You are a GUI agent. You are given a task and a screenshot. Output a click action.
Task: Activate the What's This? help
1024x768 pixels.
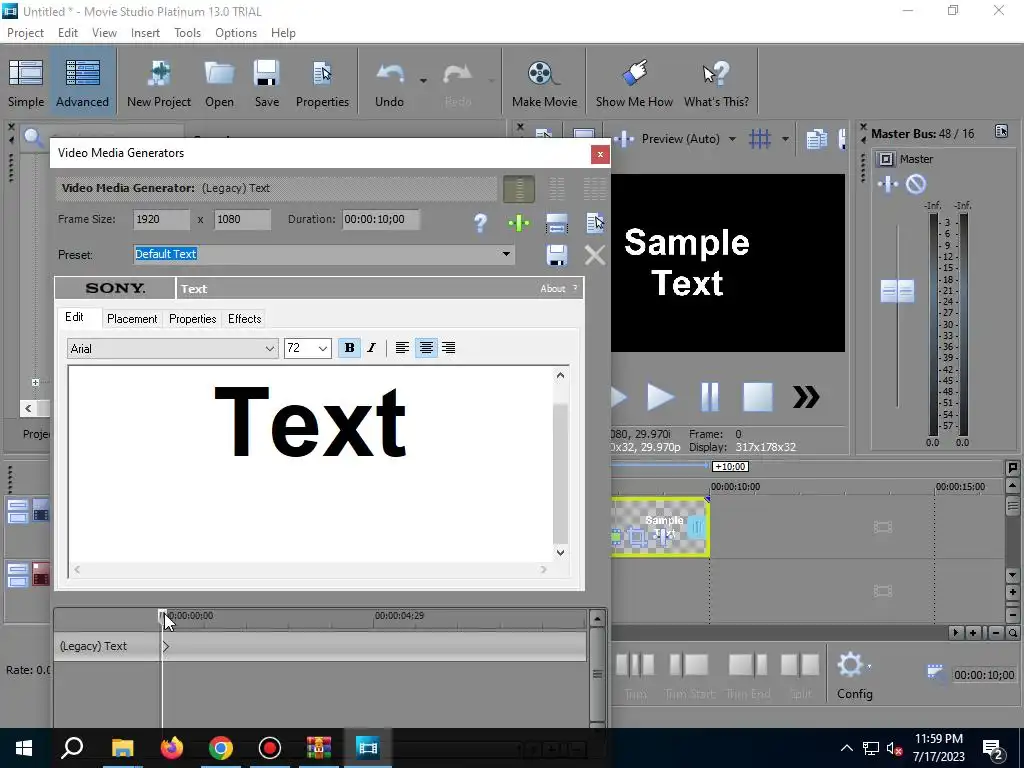point(716,82)
